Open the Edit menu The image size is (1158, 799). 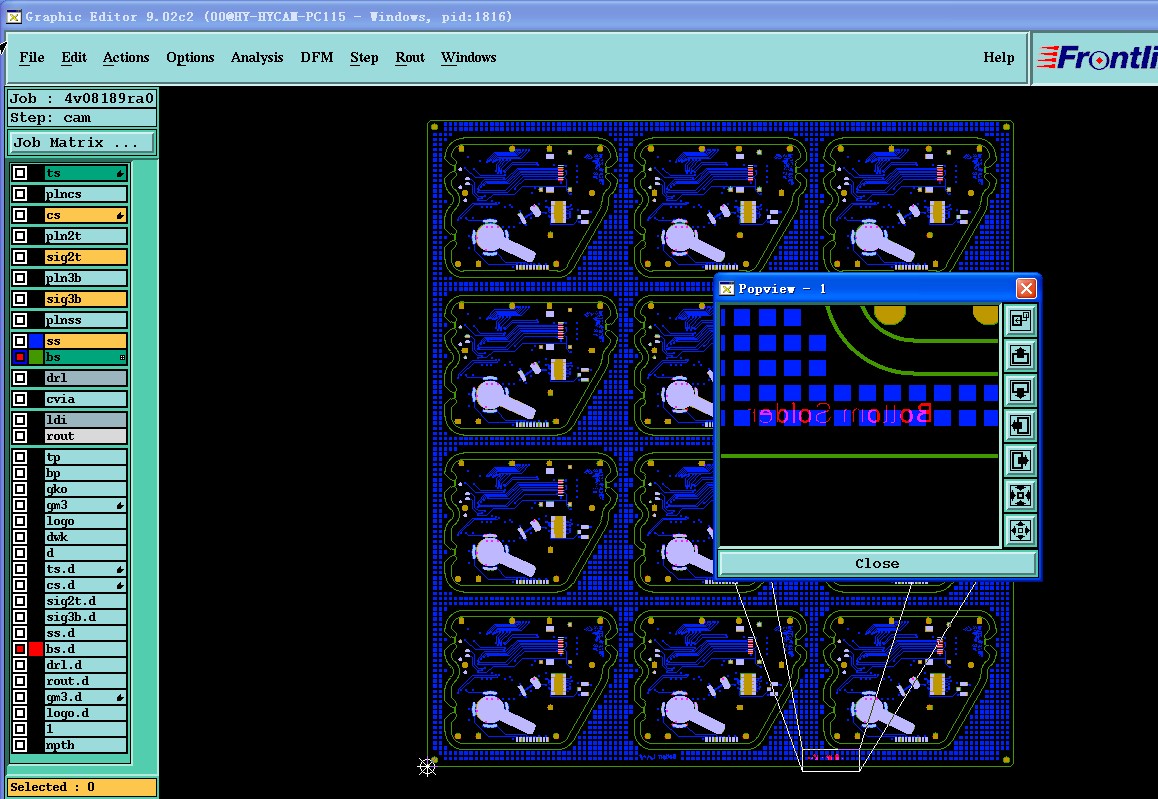click(74, 58)
